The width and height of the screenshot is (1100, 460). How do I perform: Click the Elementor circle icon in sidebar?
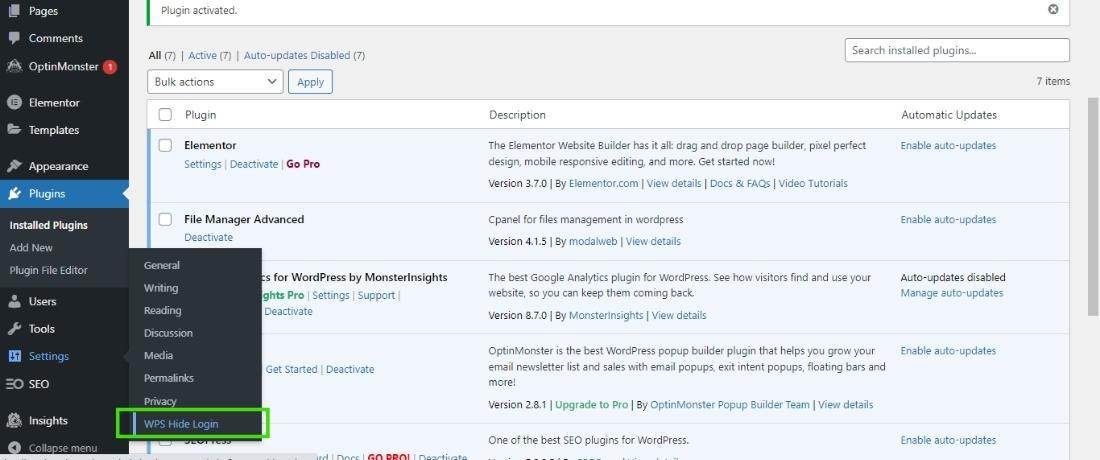coord(14,102)
